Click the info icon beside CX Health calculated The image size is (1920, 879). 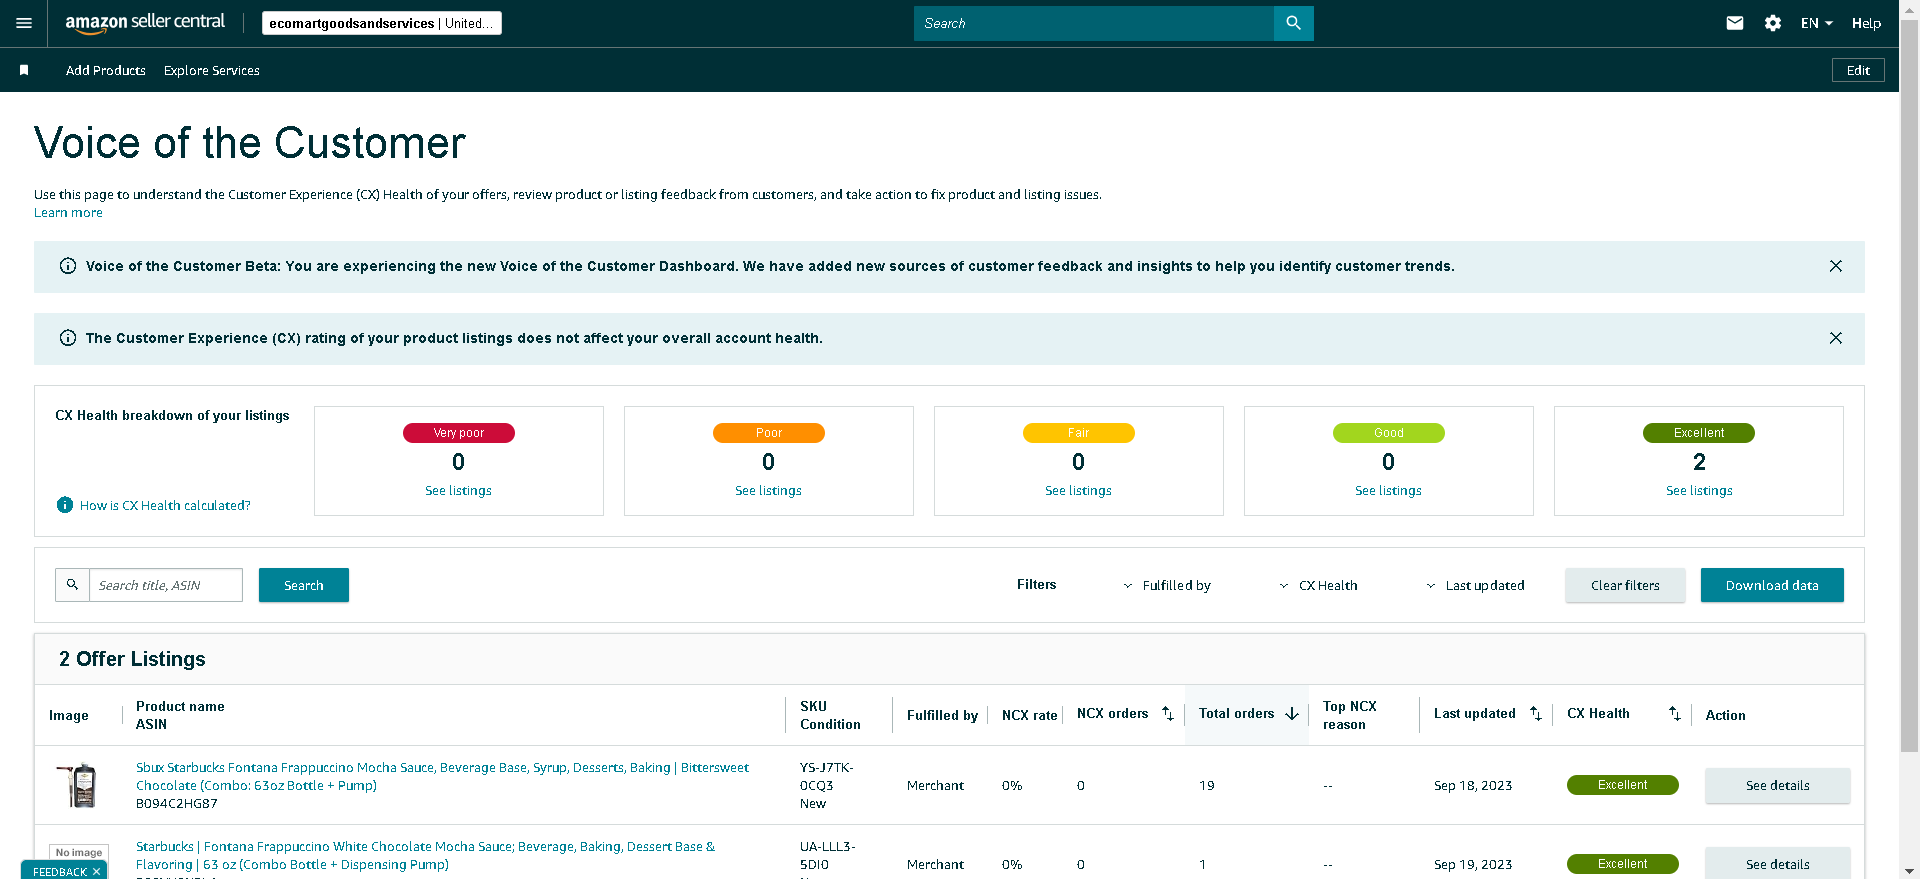coord(65,505)
